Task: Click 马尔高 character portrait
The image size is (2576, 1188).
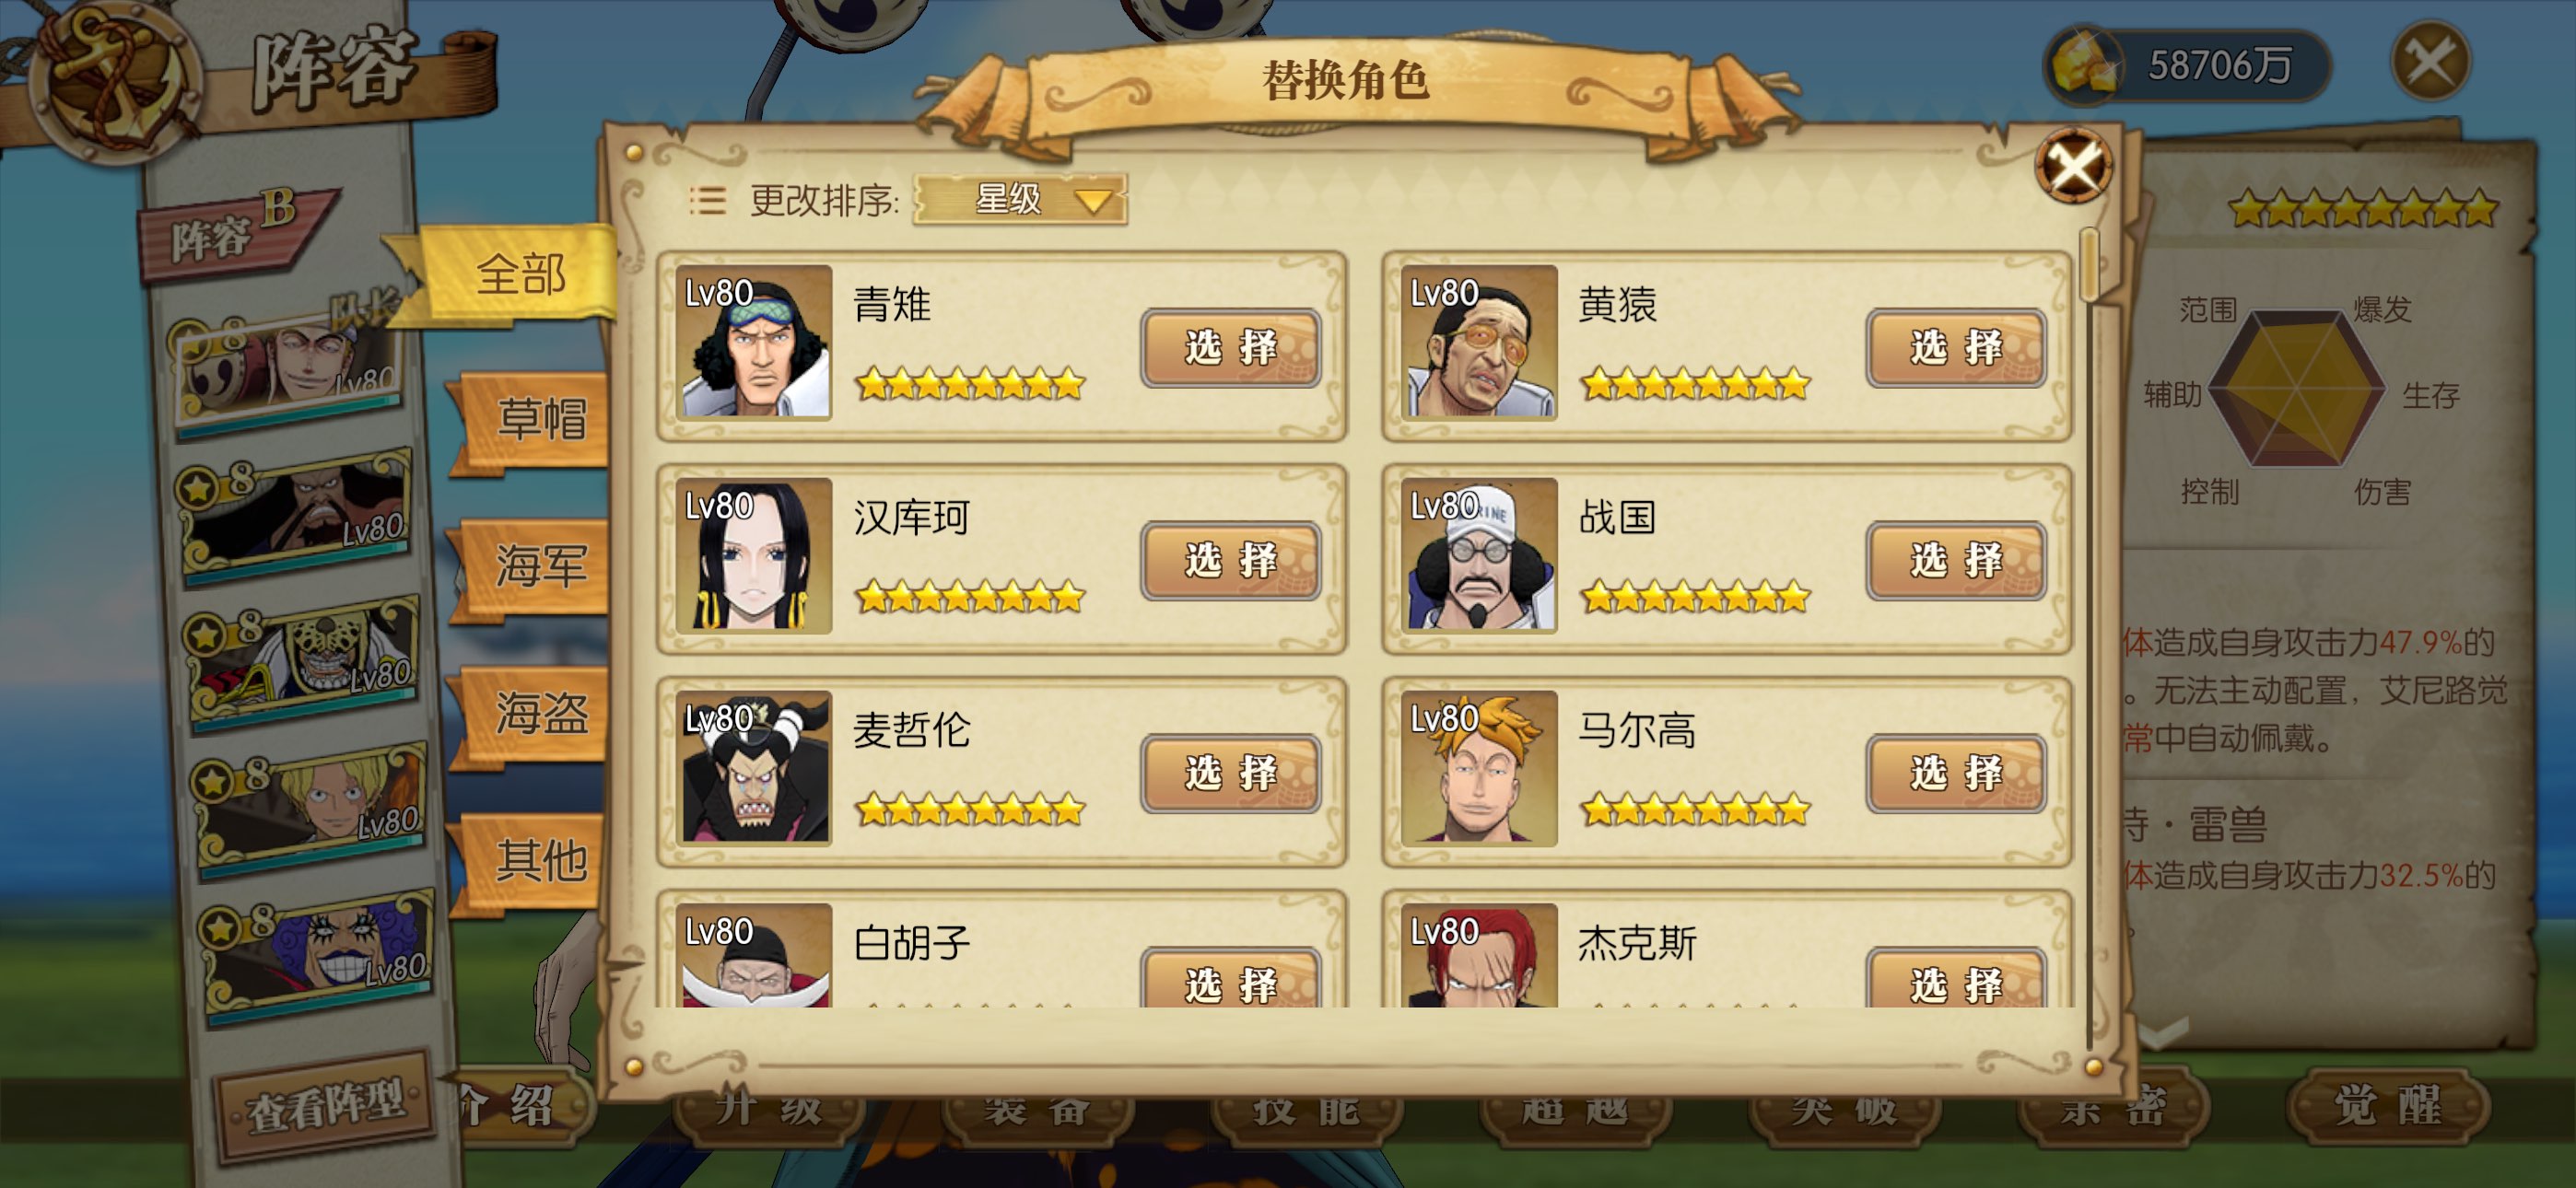Action: tap(1479, 768)
